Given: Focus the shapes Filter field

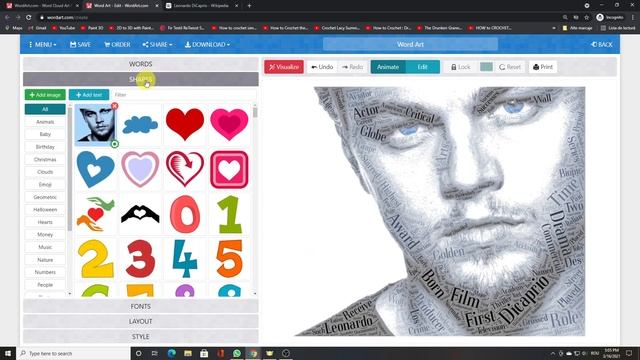Looking at the screenshot, I should pos(184,95).
